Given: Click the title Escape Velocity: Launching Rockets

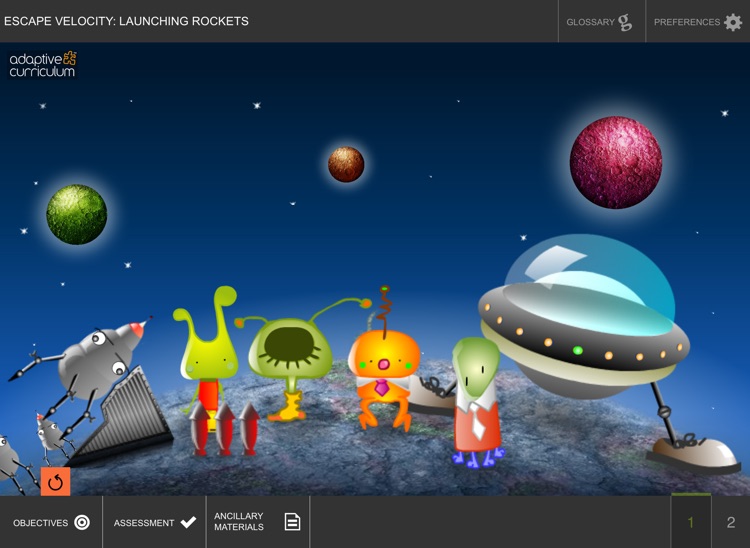Looking at the screenshot, I should [x=126, y=21].
